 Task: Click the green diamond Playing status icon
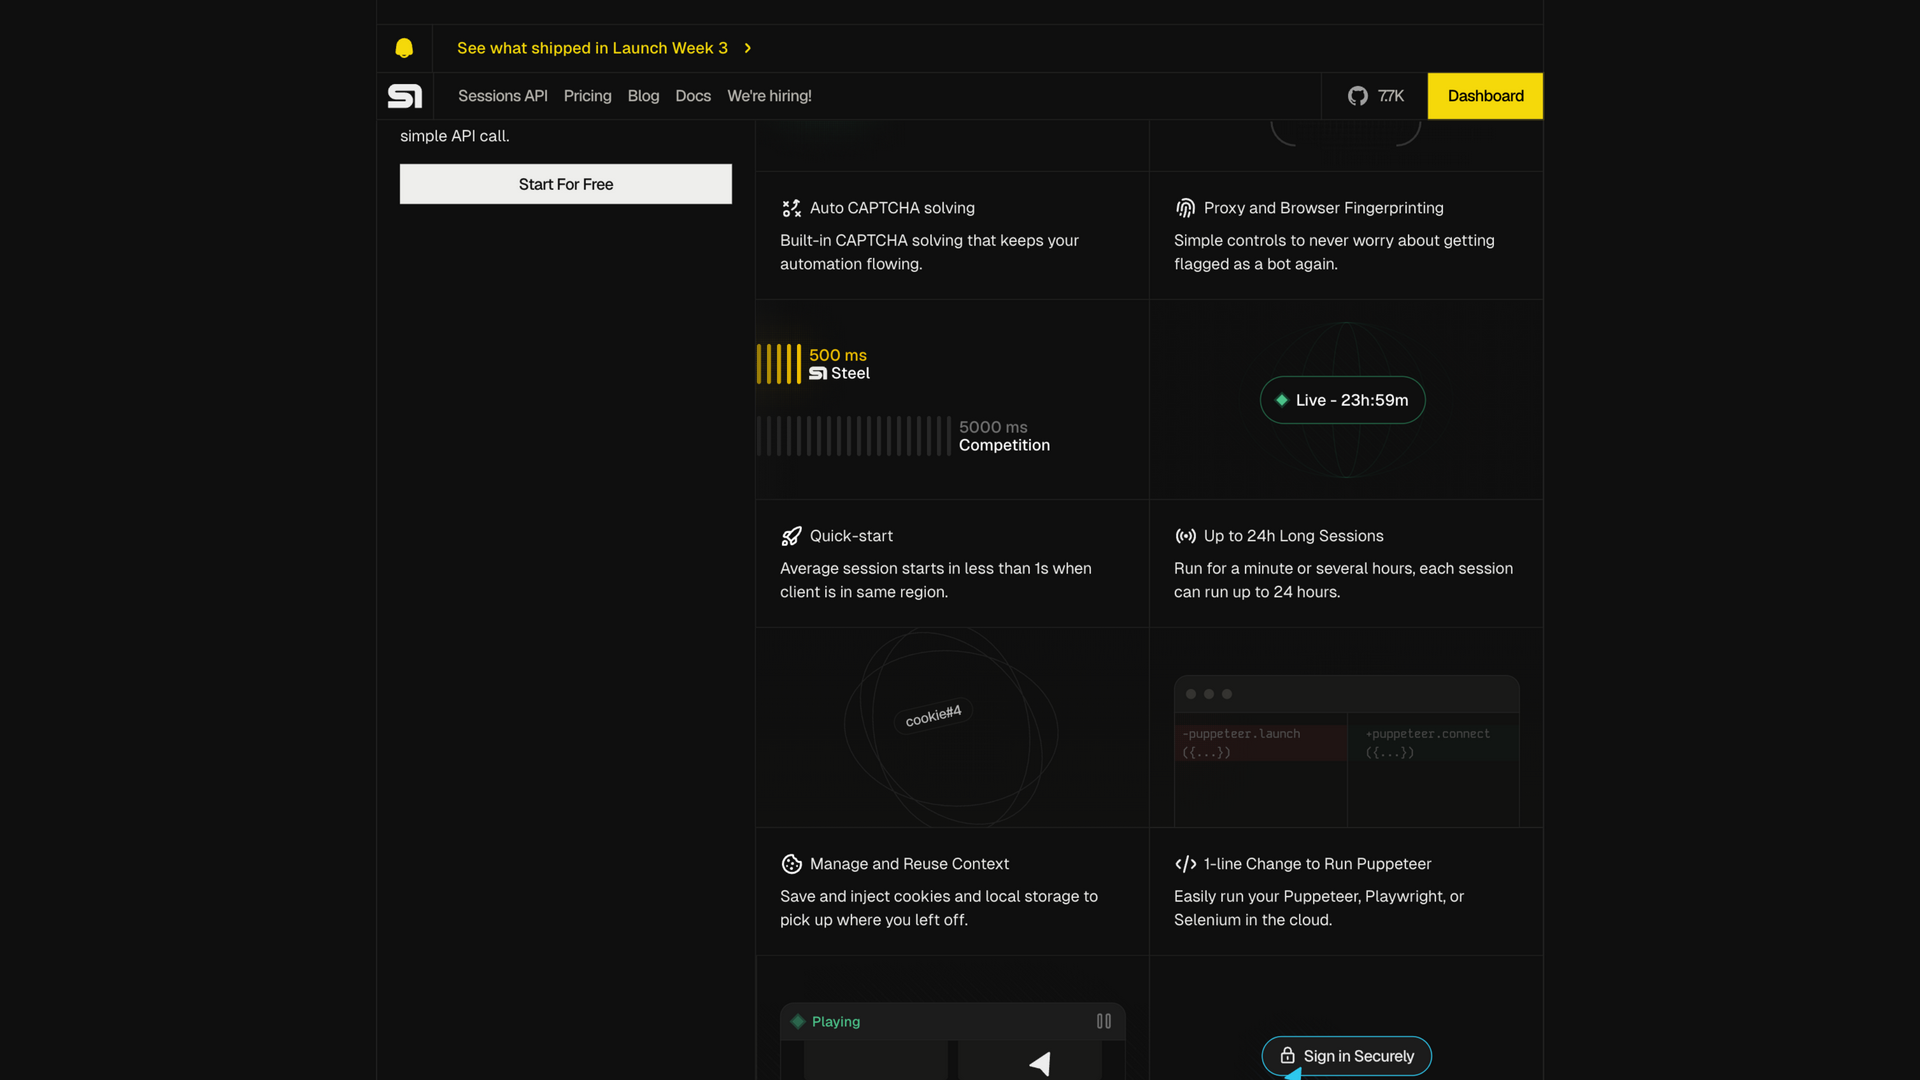coord(798,1021)
